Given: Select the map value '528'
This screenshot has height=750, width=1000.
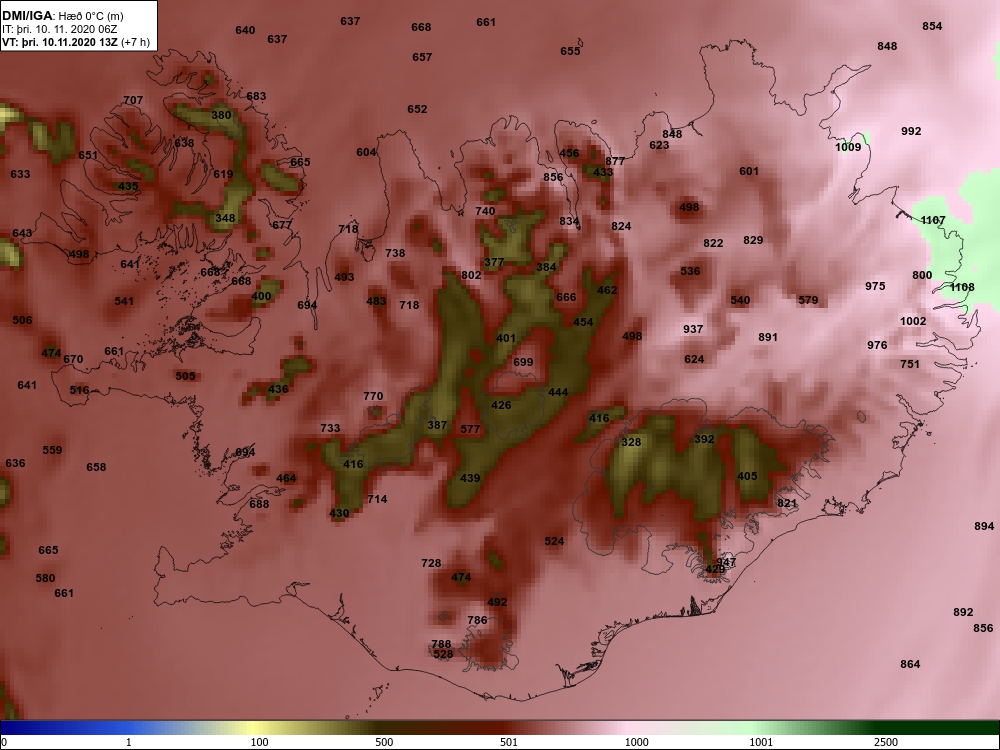Looking at the screenshot, I should point(443,654).
